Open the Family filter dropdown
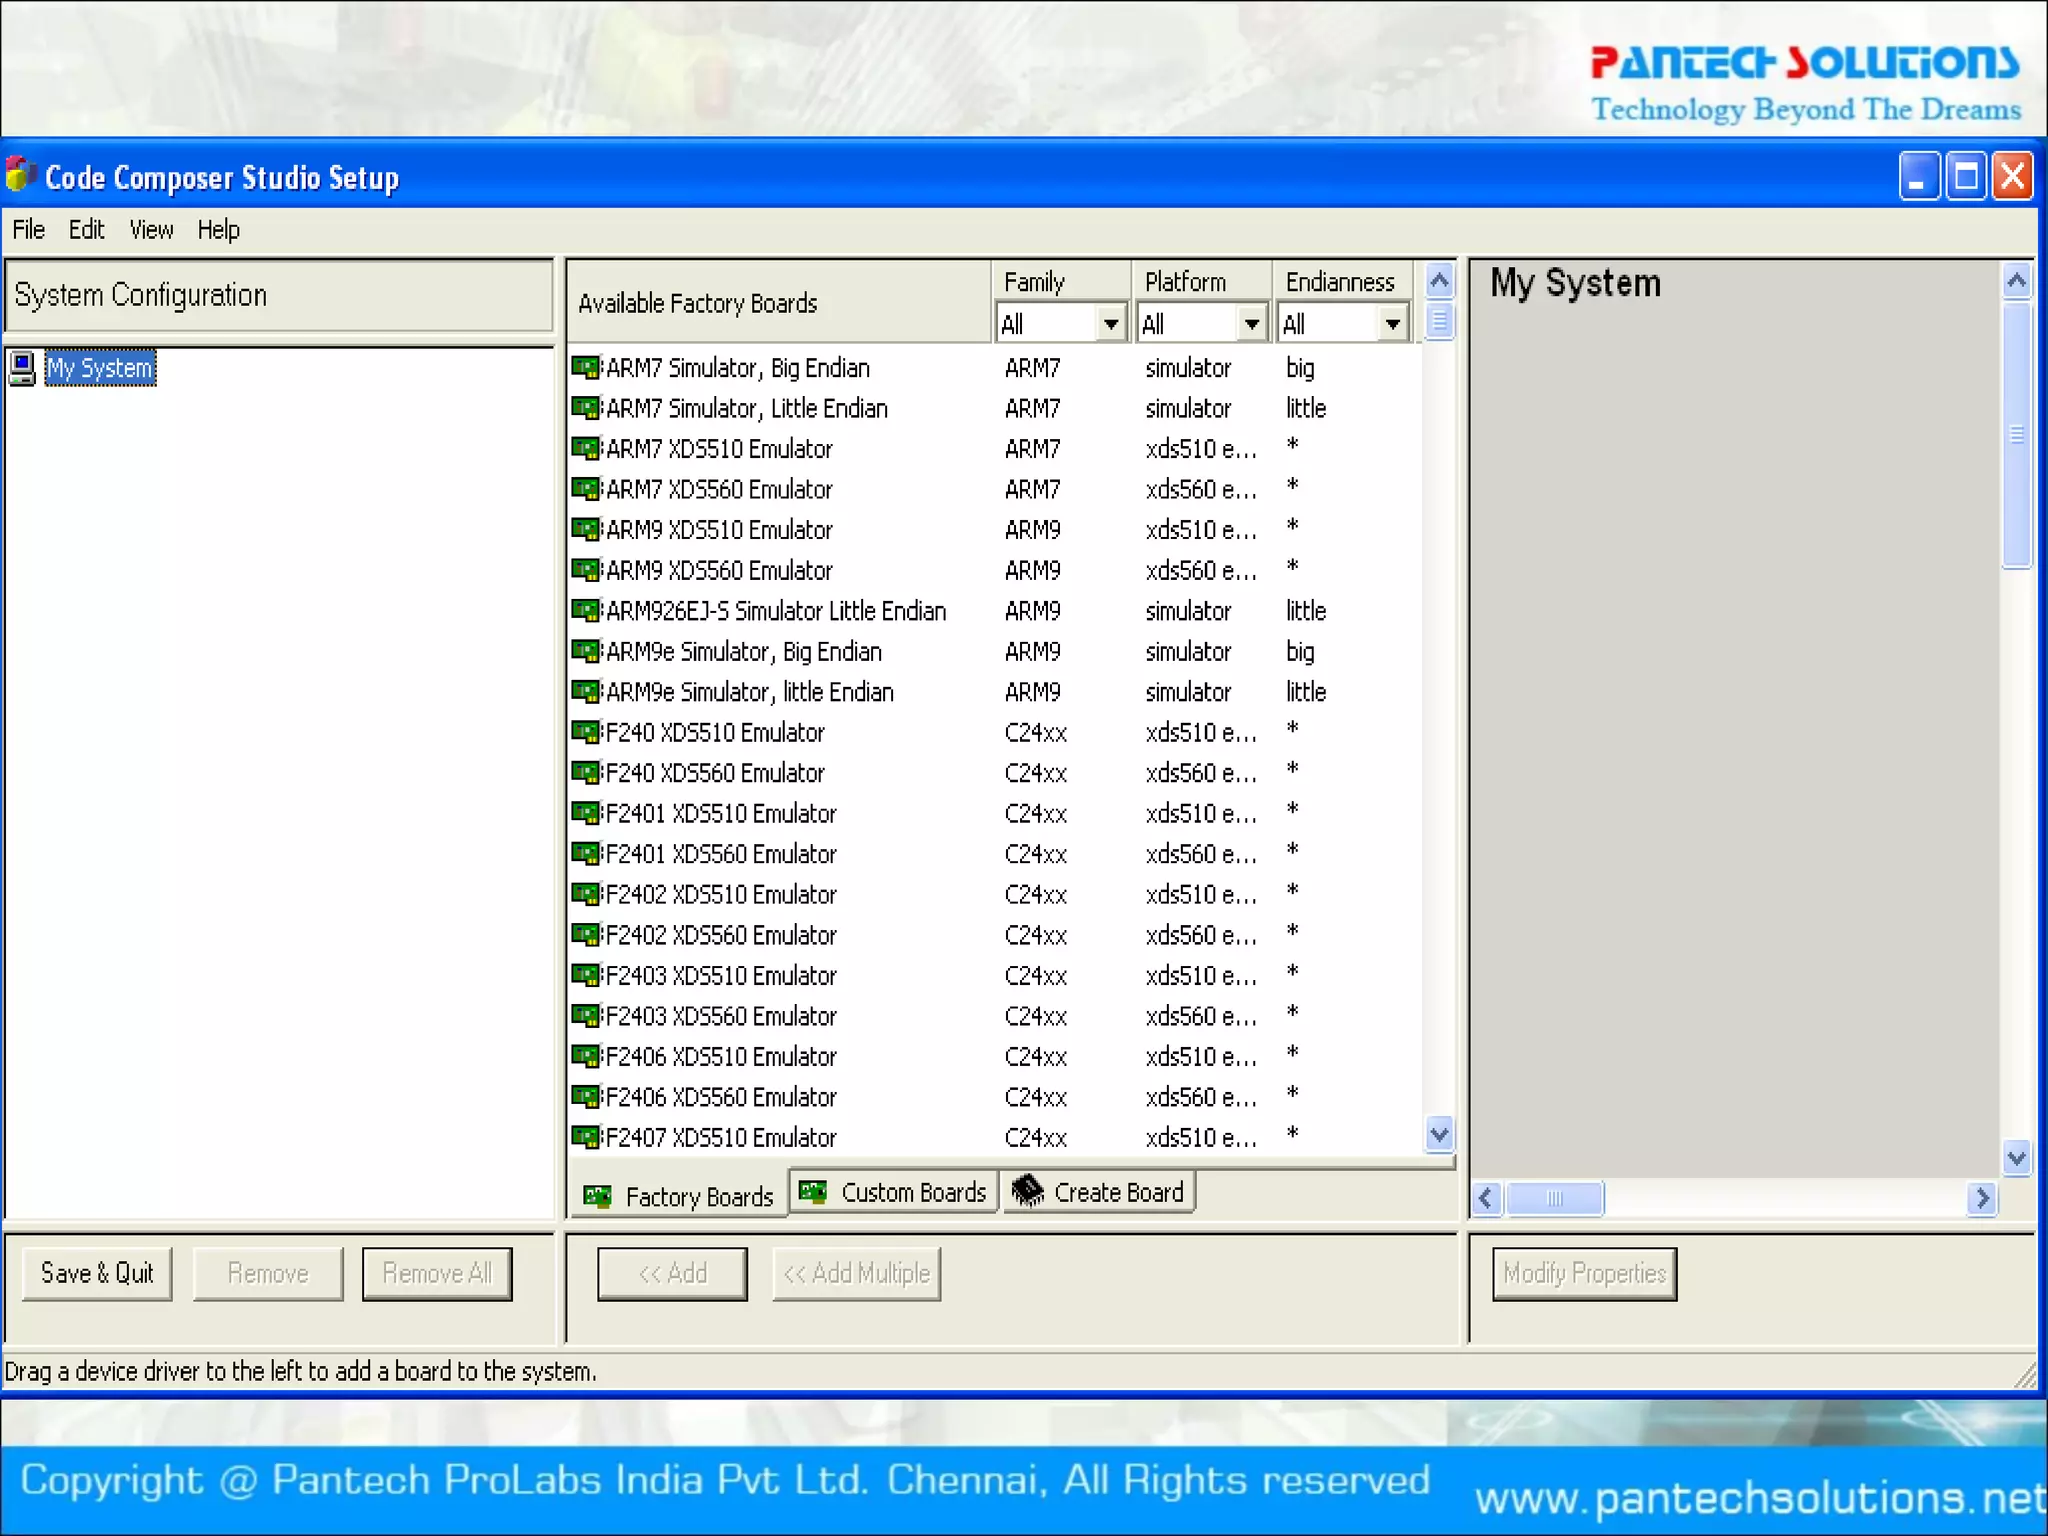The image size is (2048, 1536). click(x=1110, y=324)
